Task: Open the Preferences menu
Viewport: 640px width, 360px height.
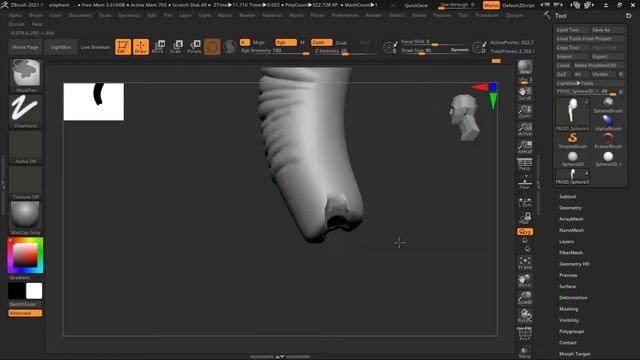Action: click(x=344, y=15)
